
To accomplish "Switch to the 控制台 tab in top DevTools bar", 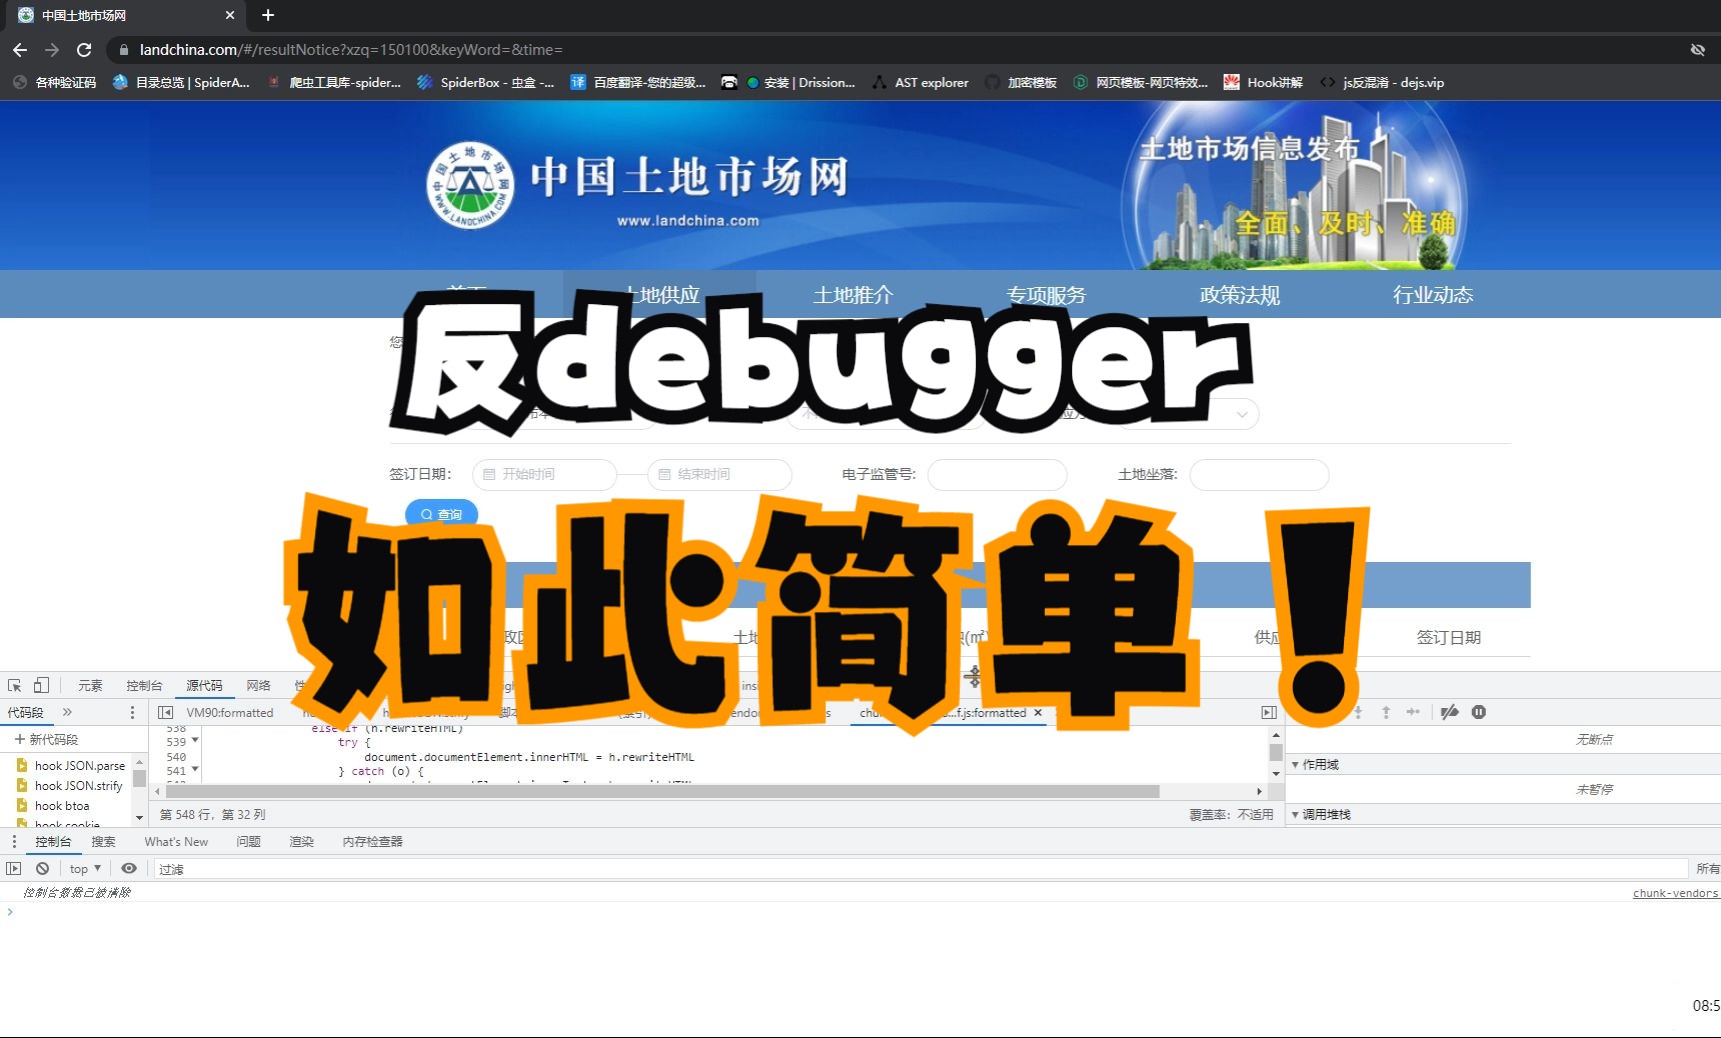I will (x=144, y=685).
